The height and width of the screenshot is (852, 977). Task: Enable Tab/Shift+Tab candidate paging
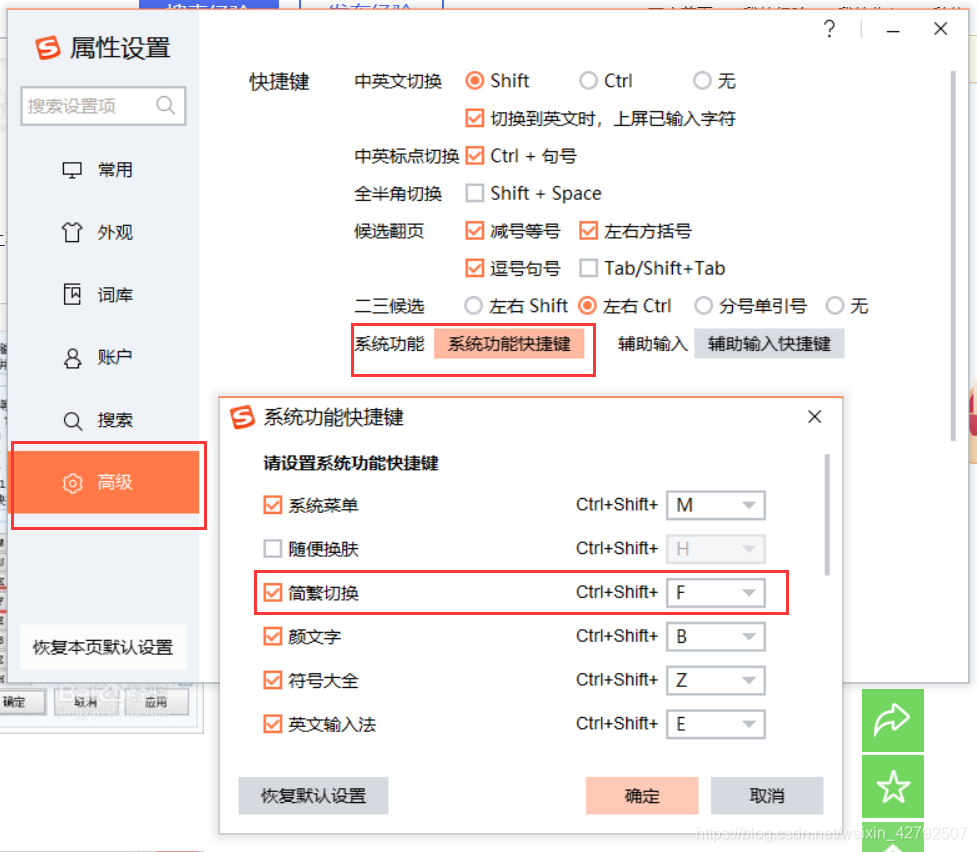pyautogui.click(x=588, y=268)
